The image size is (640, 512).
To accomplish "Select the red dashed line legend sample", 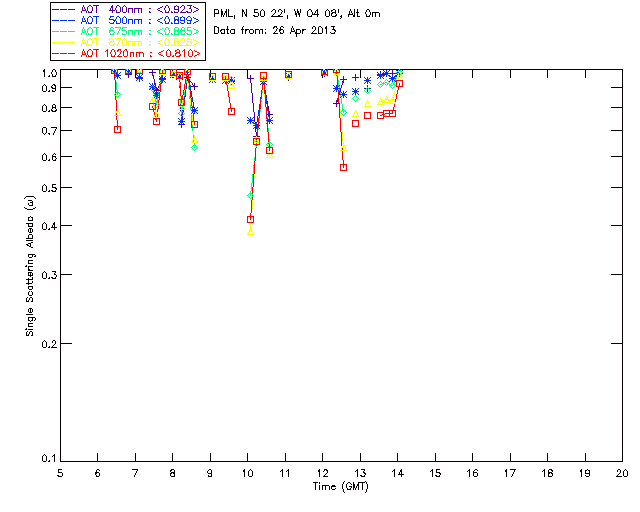I will (x=64, y=53).
